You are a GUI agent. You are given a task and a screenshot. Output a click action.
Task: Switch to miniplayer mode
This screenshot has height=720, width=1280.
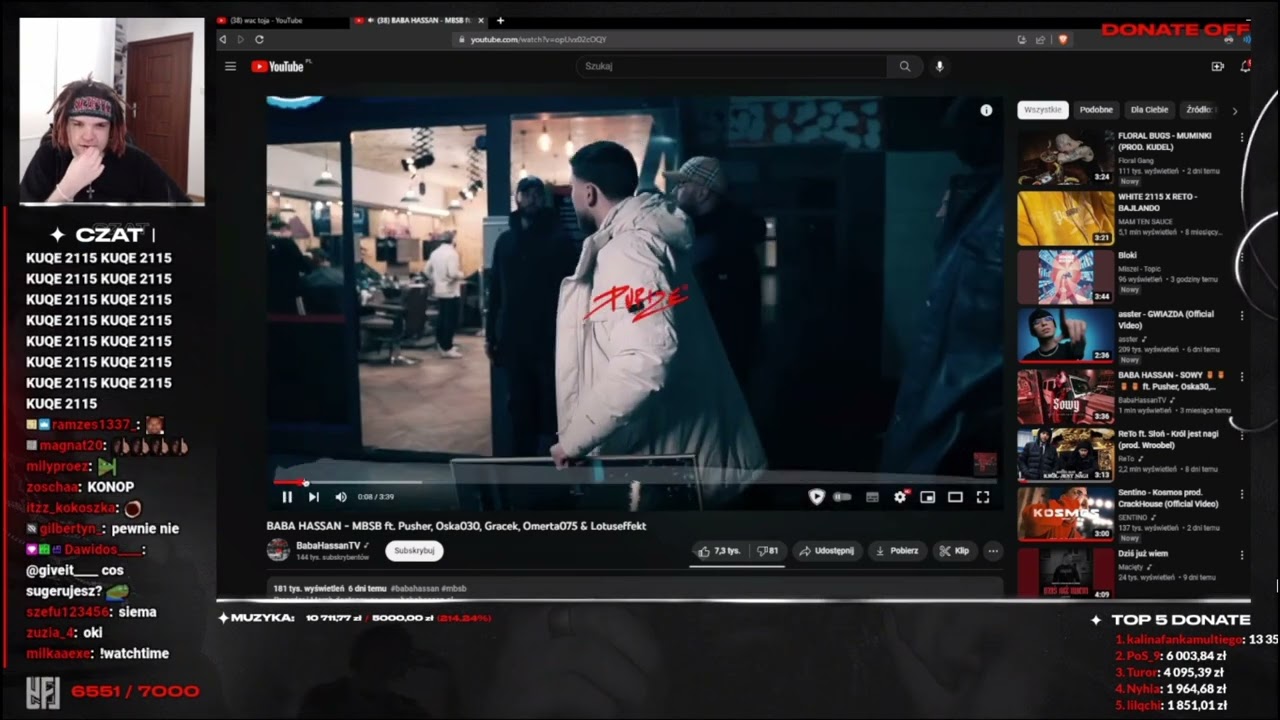[x=928, y=497]
